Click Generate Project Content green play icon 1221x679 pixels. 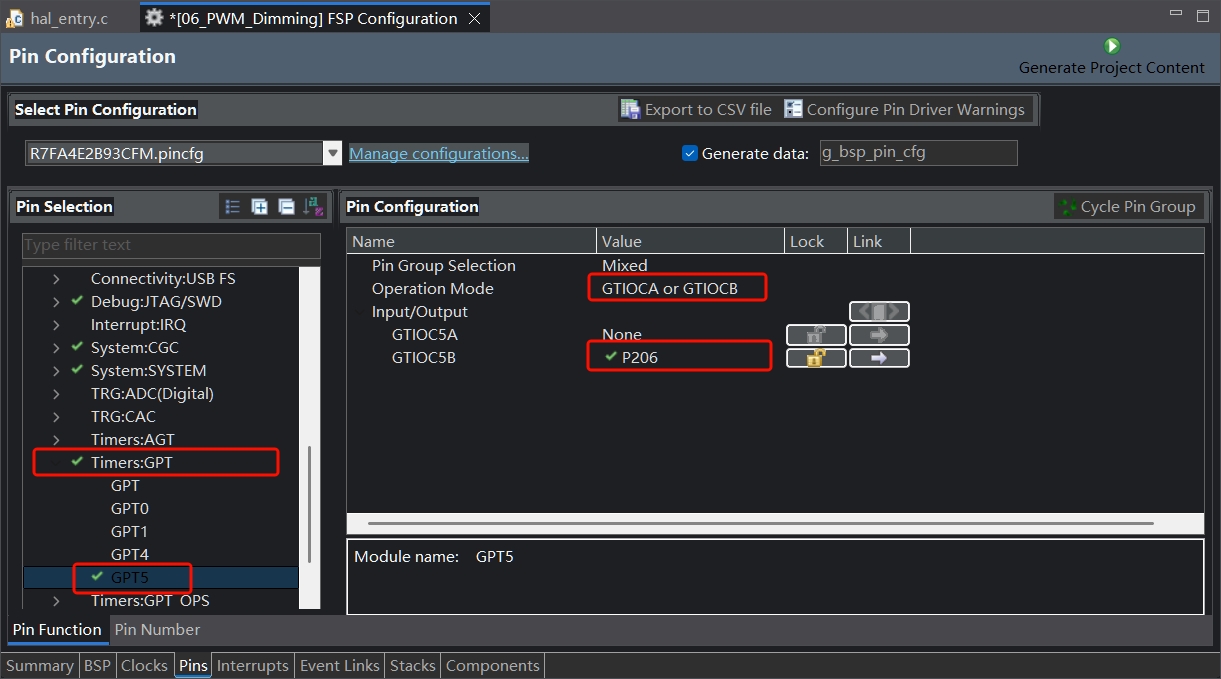(1111, 46)
